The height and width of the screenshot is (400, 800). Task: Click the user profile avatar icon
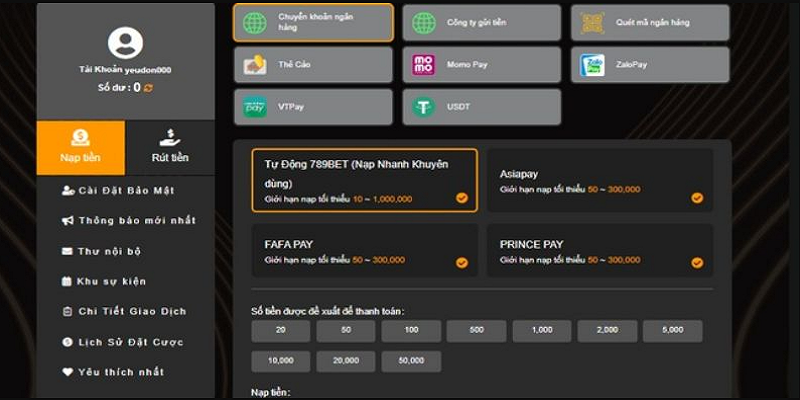coord(125,43)
